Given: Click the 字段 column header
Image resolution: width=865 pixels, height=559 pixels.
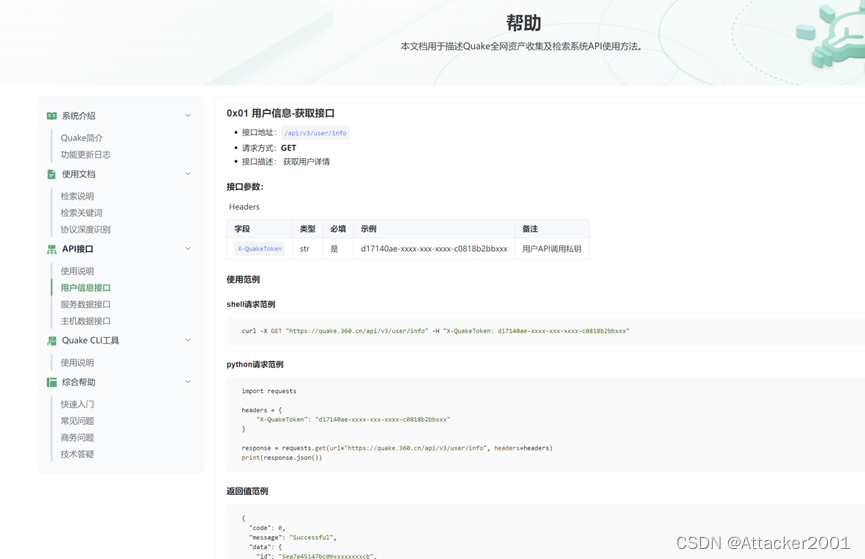Looking at the screenshot, I should (242, 229).
